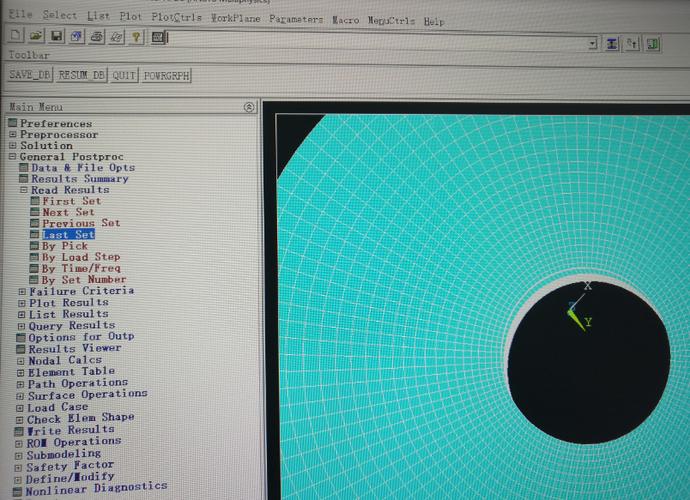The height and width of the screenshot is (500, 690).
Task: Expand the Plot Results tree node
Action: 23,303
